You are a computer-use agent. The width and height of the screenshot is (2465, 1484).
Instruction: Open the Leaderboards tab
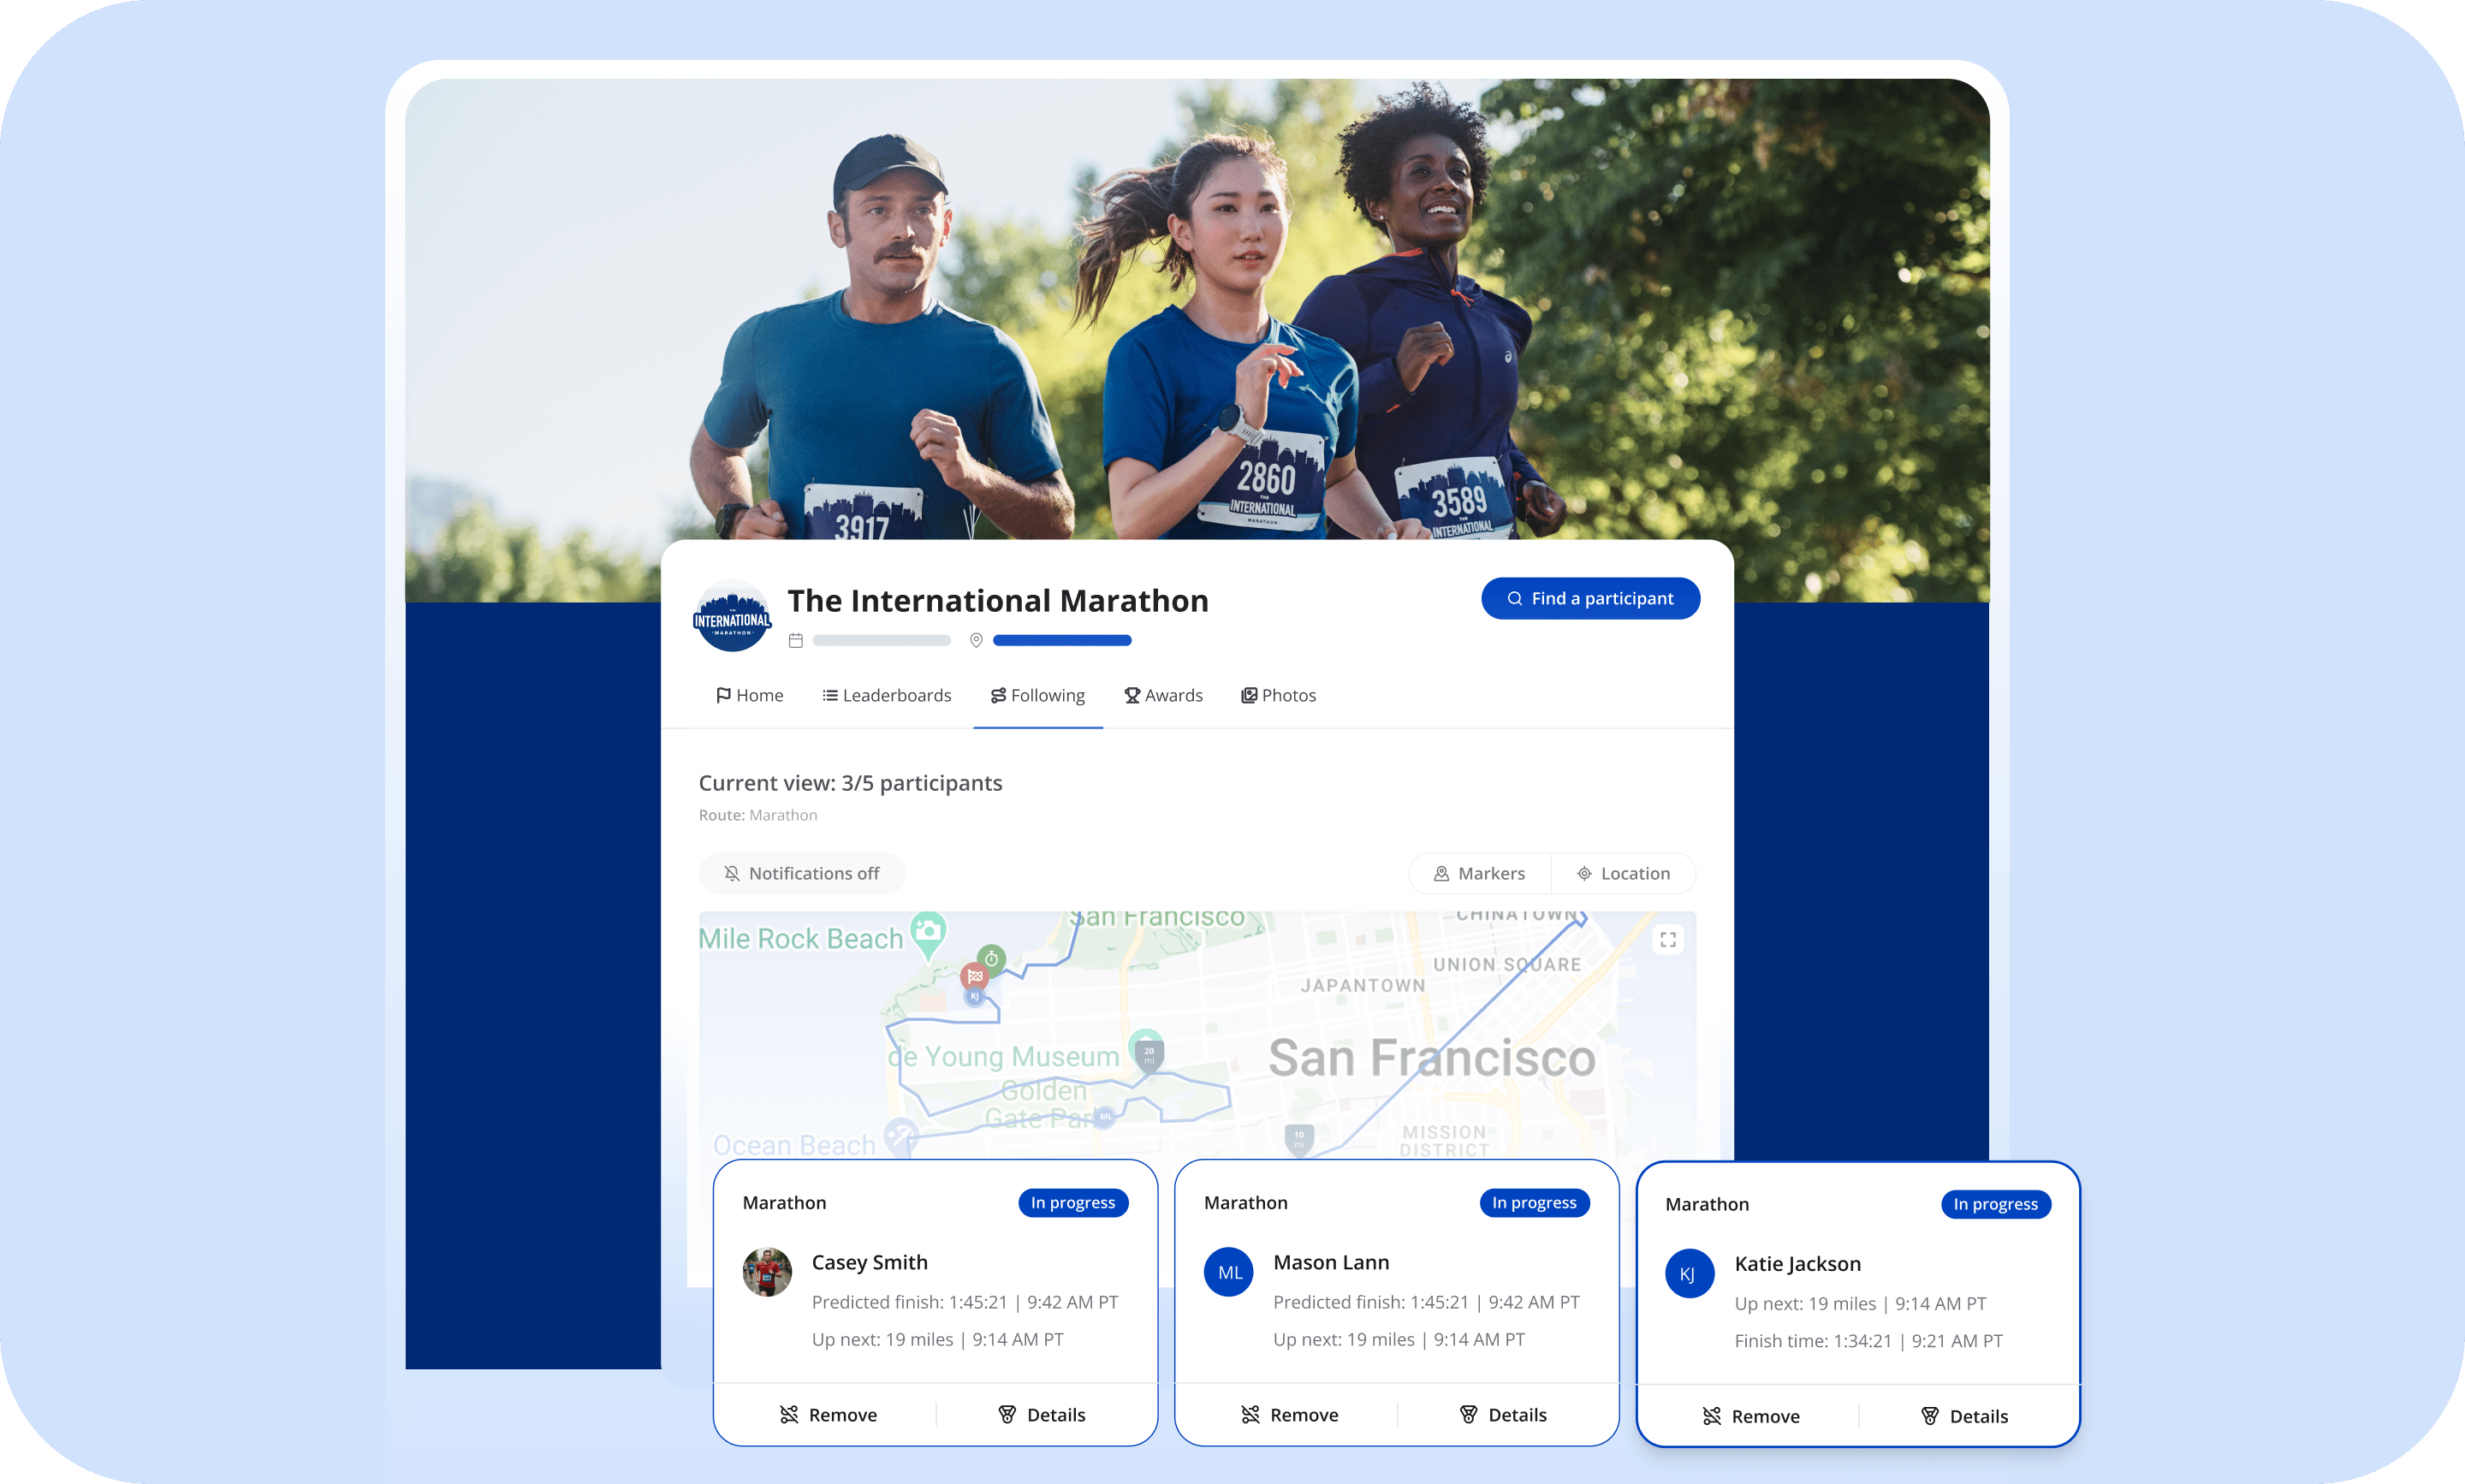(x=886, y=695)
